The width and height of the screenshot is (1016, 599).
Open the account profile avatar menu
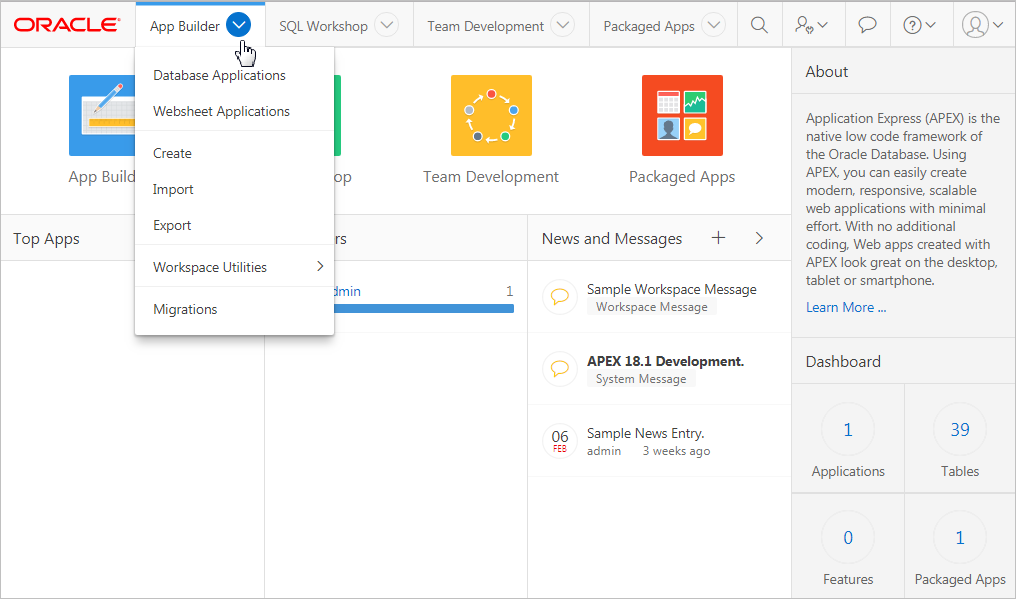click(982, 26)
